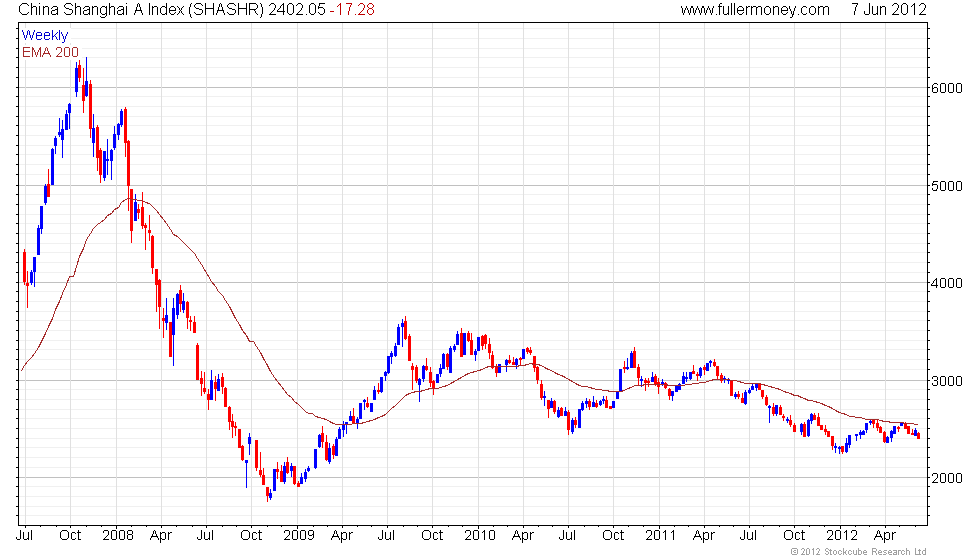Click the China Shanghai A Index title

(141, 9)
